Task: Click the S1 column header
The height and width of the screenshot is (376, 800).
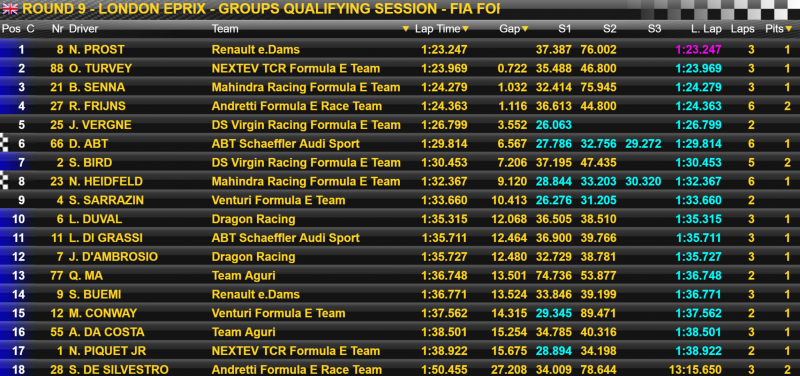Action: point(564,29)
